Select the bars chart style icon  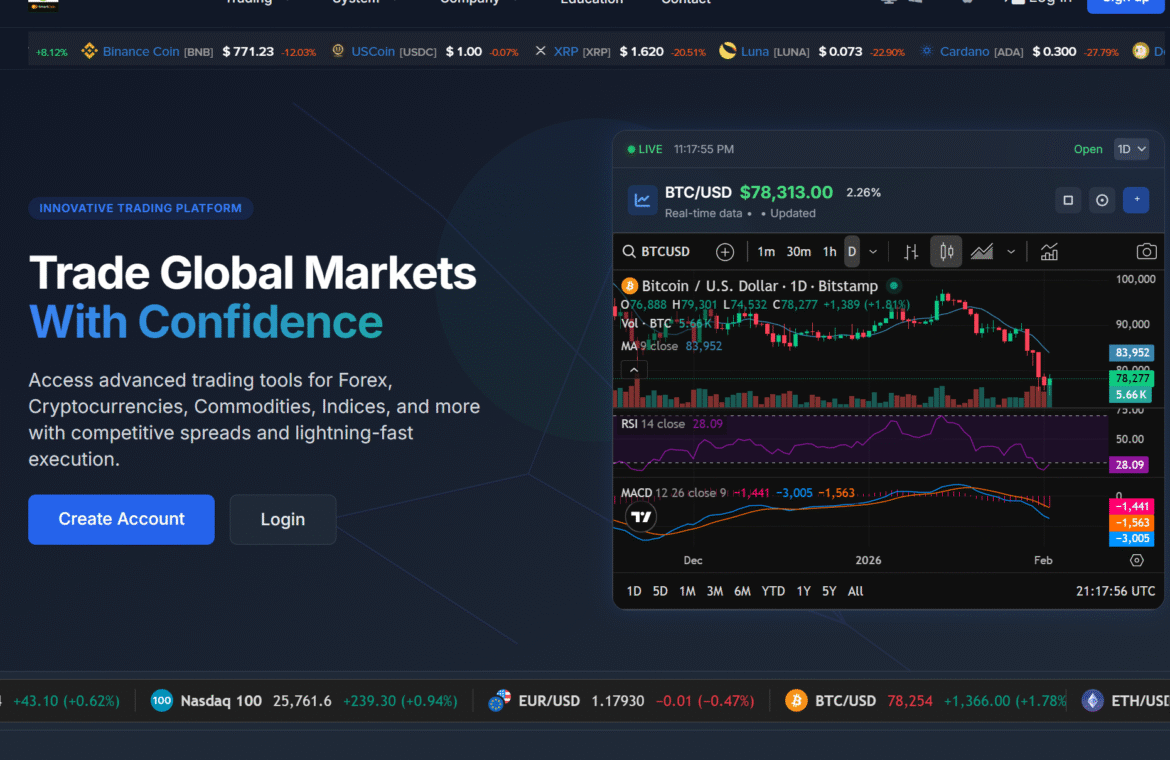[911, 252]
